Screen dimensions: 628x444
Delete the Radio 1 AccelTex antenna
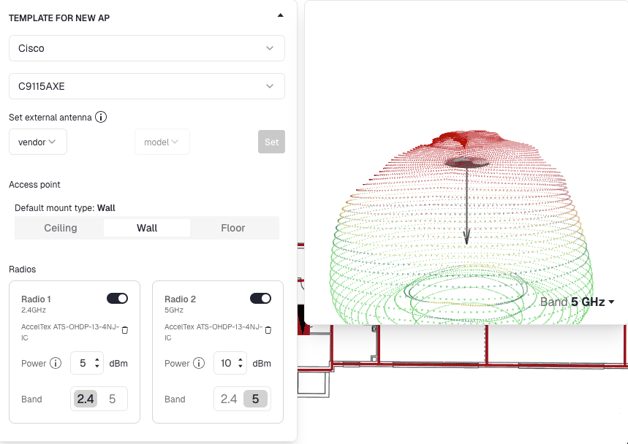(125, 330)
